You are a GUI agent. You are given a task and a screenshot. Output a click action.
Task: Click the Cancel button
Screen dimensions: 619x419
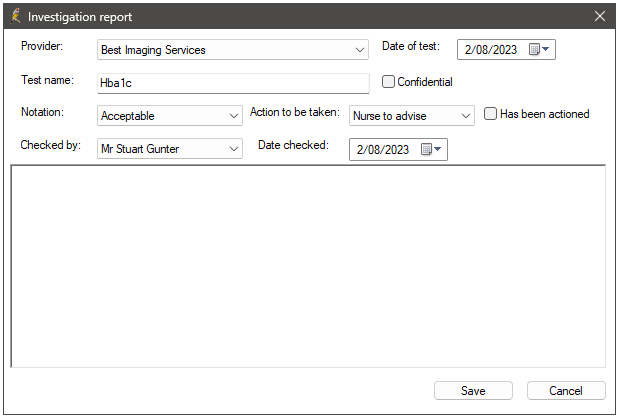(x=566, y=391)
